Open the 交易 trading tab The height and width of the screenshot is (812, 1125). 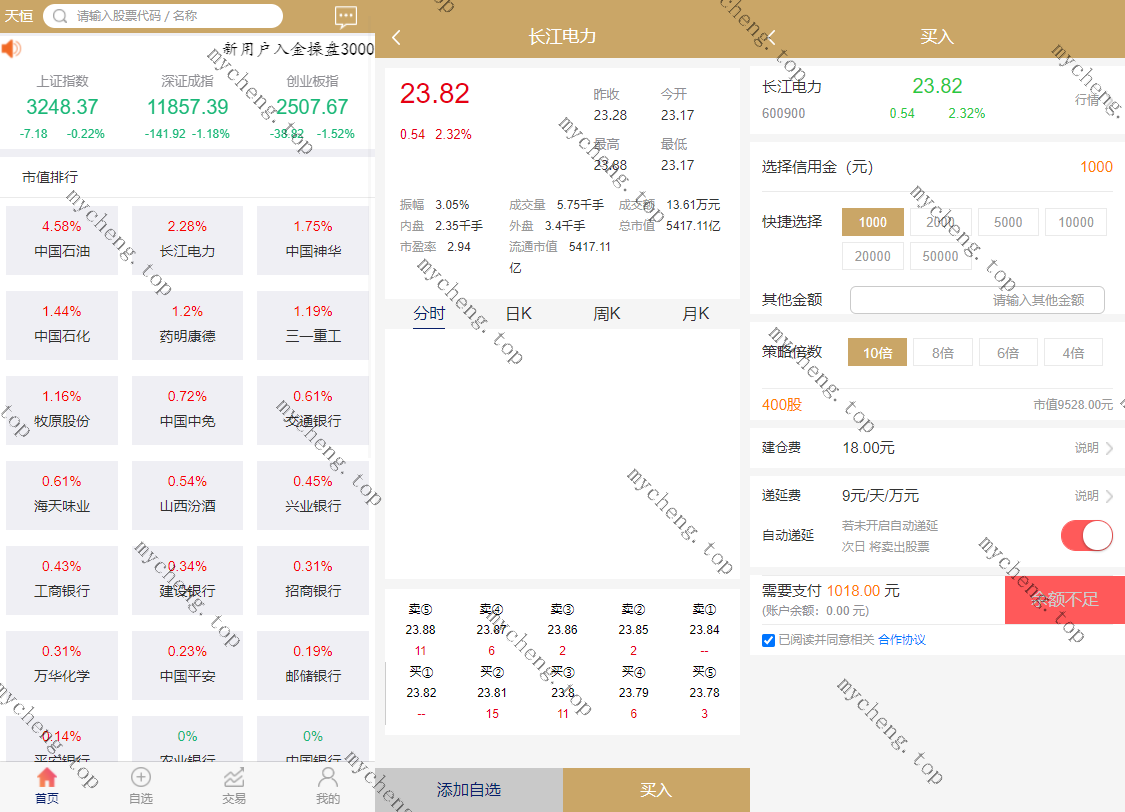coord(234,786)
